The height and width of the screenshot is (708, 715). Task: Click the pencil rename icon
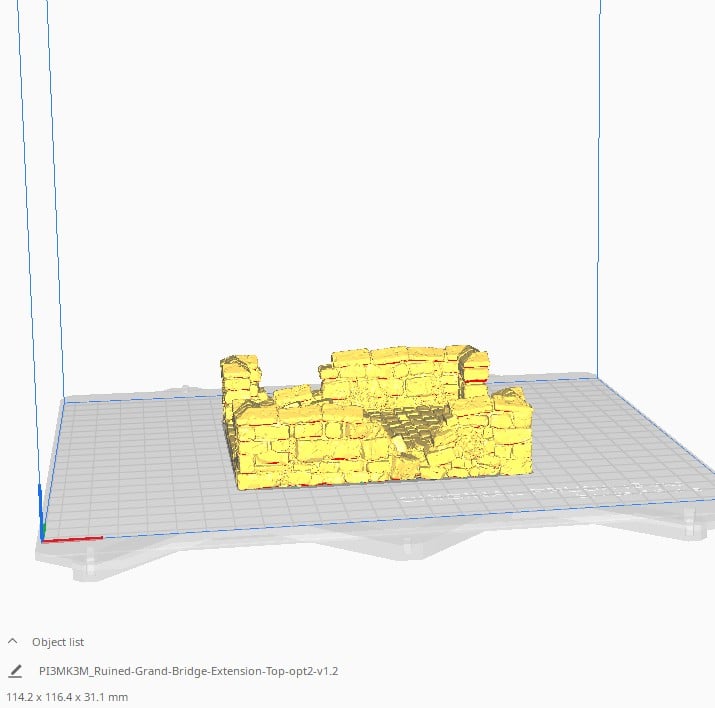14,671
